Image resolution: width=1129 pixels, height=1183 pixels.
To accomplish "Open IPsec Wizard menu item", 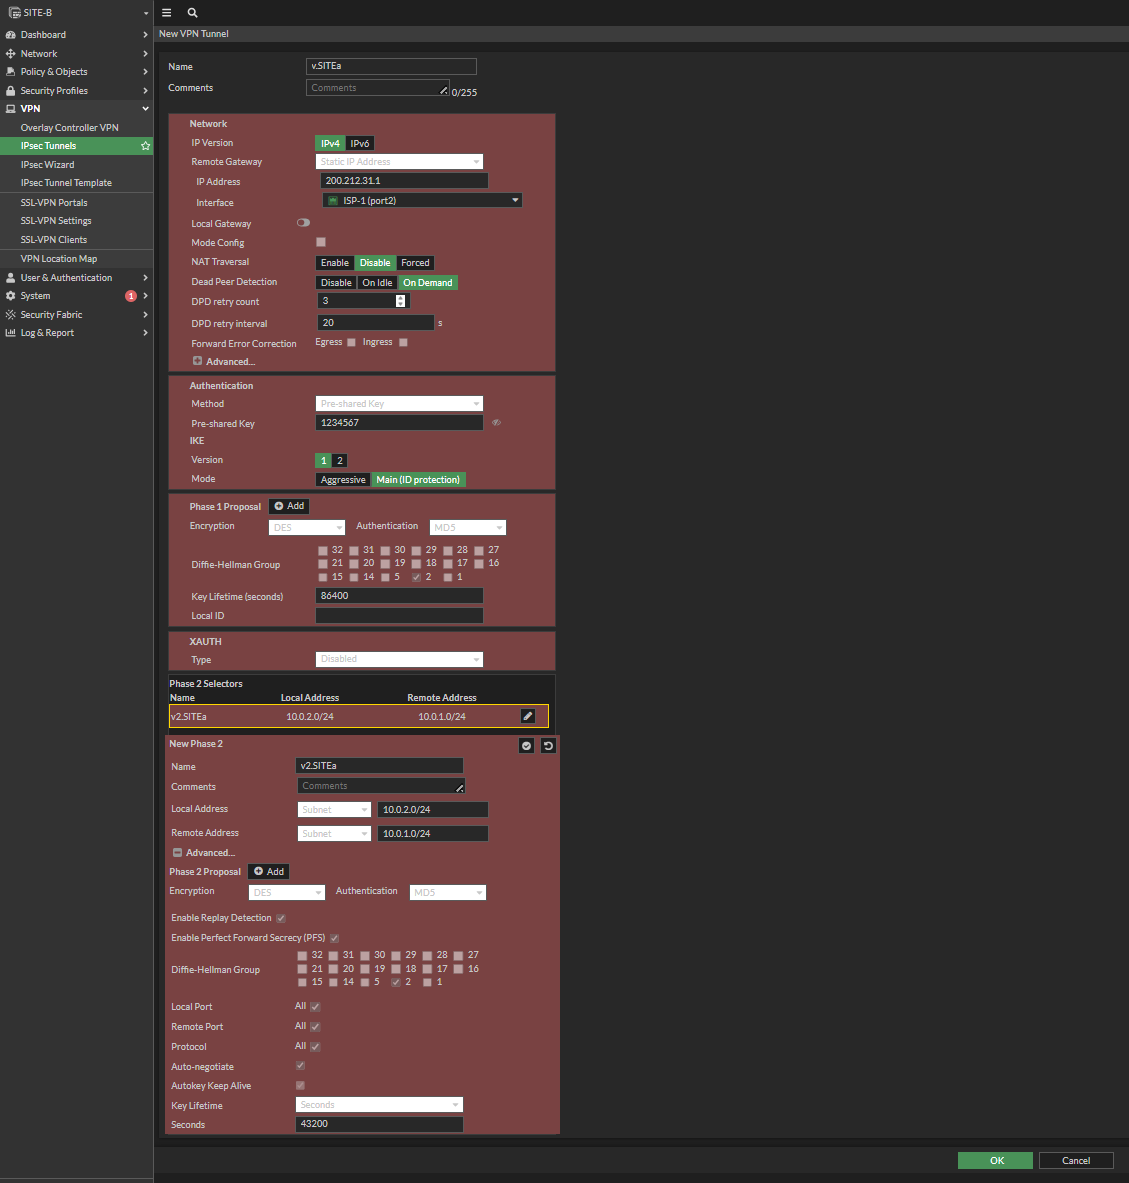I will pos(48,165).
